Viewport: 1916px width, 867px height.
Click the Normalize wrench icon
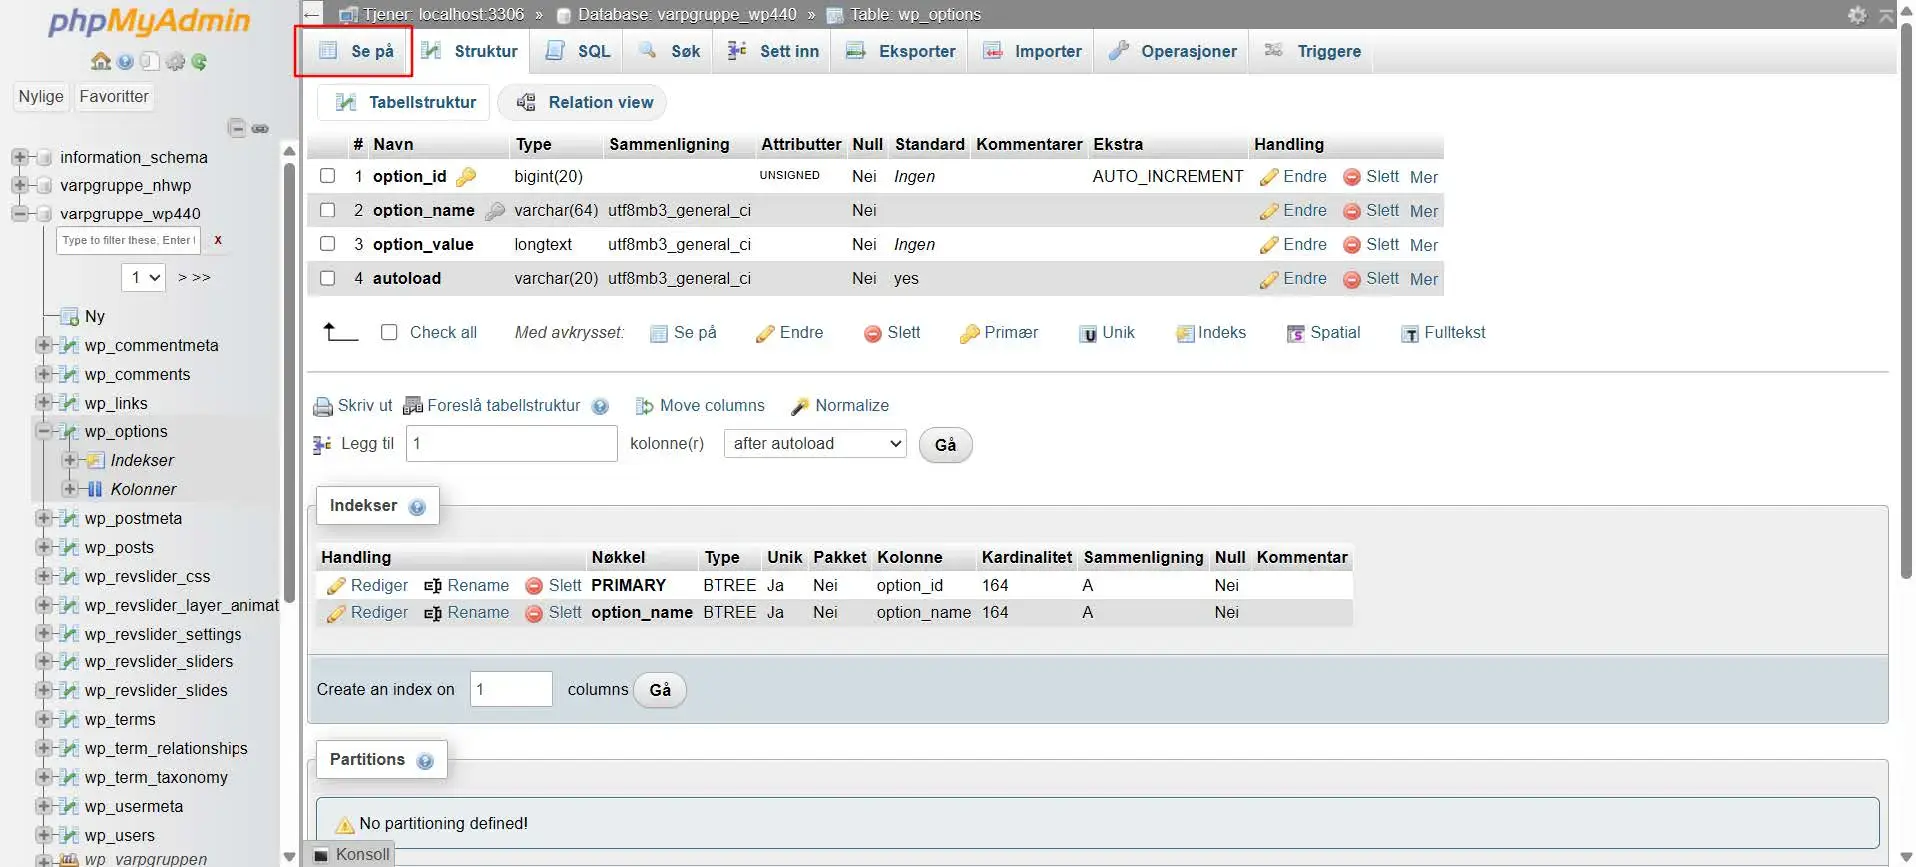point(800,406)
